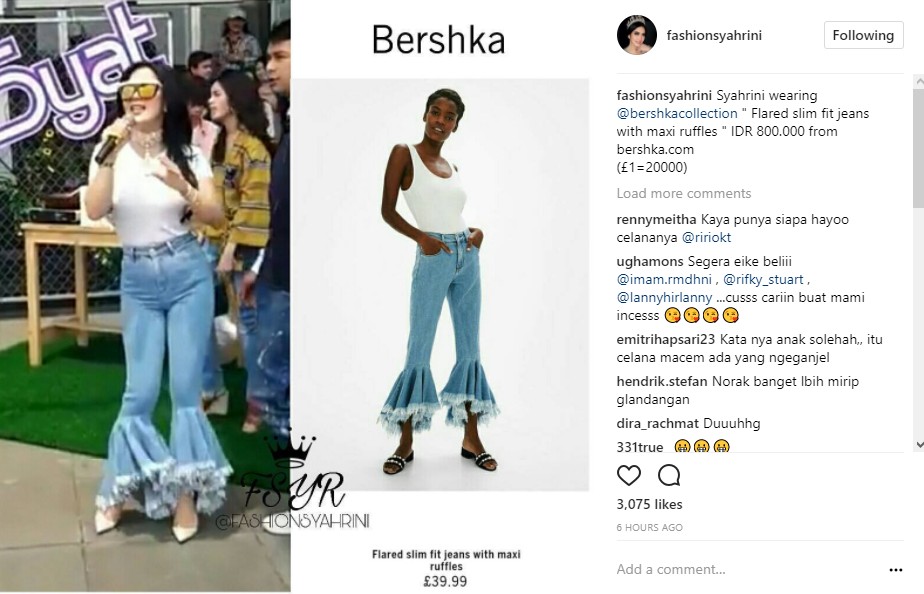Viewport: 924px width, 594px height.
Task: Open the three-dots more options menu
Action: tap(896, 570)
